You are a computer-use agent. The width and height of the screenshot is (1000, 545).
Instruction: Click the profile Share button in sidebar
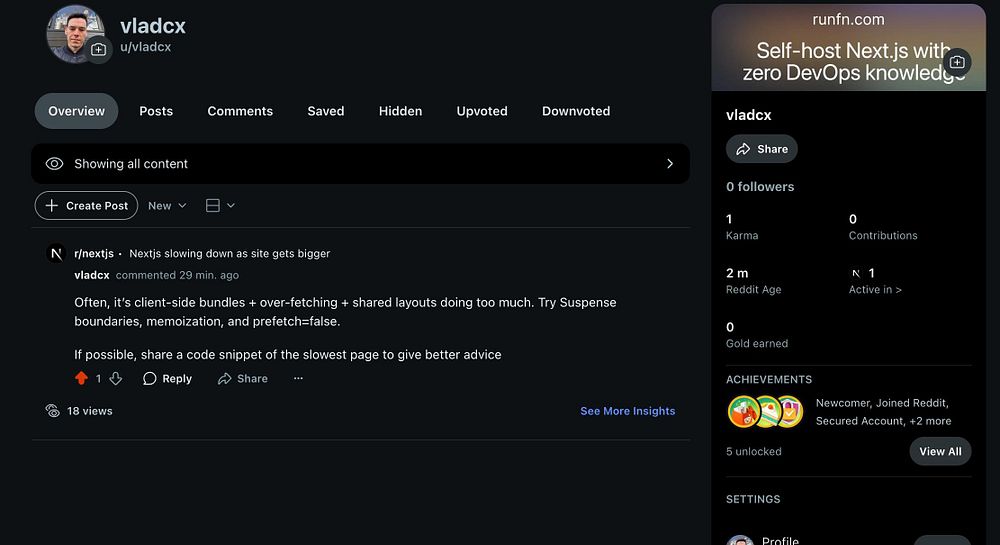pyautogui.click(x=761, y=149)
